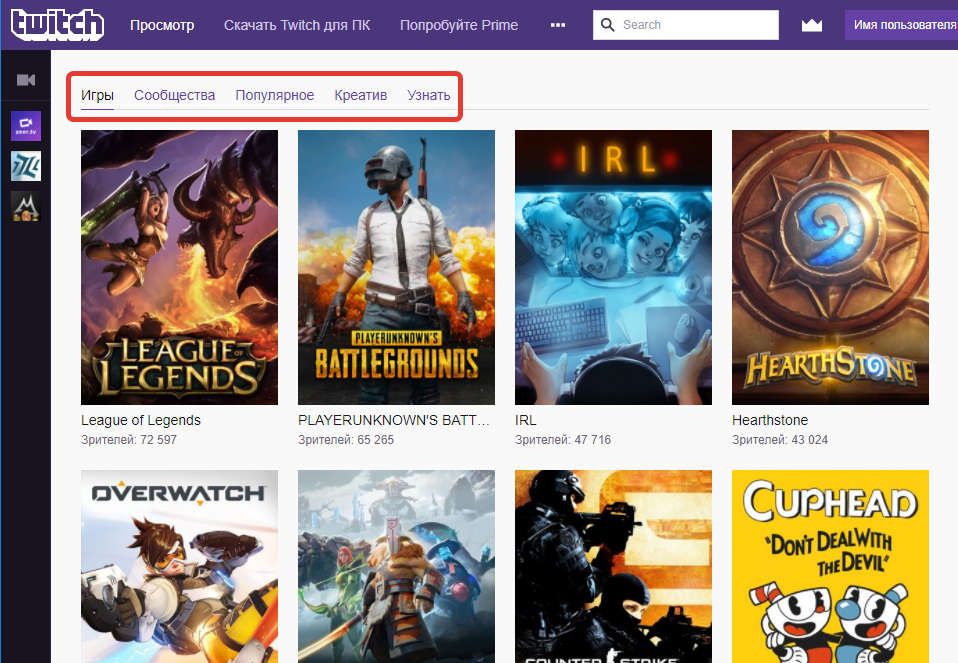Open the Имя пользователя account button

902,25
